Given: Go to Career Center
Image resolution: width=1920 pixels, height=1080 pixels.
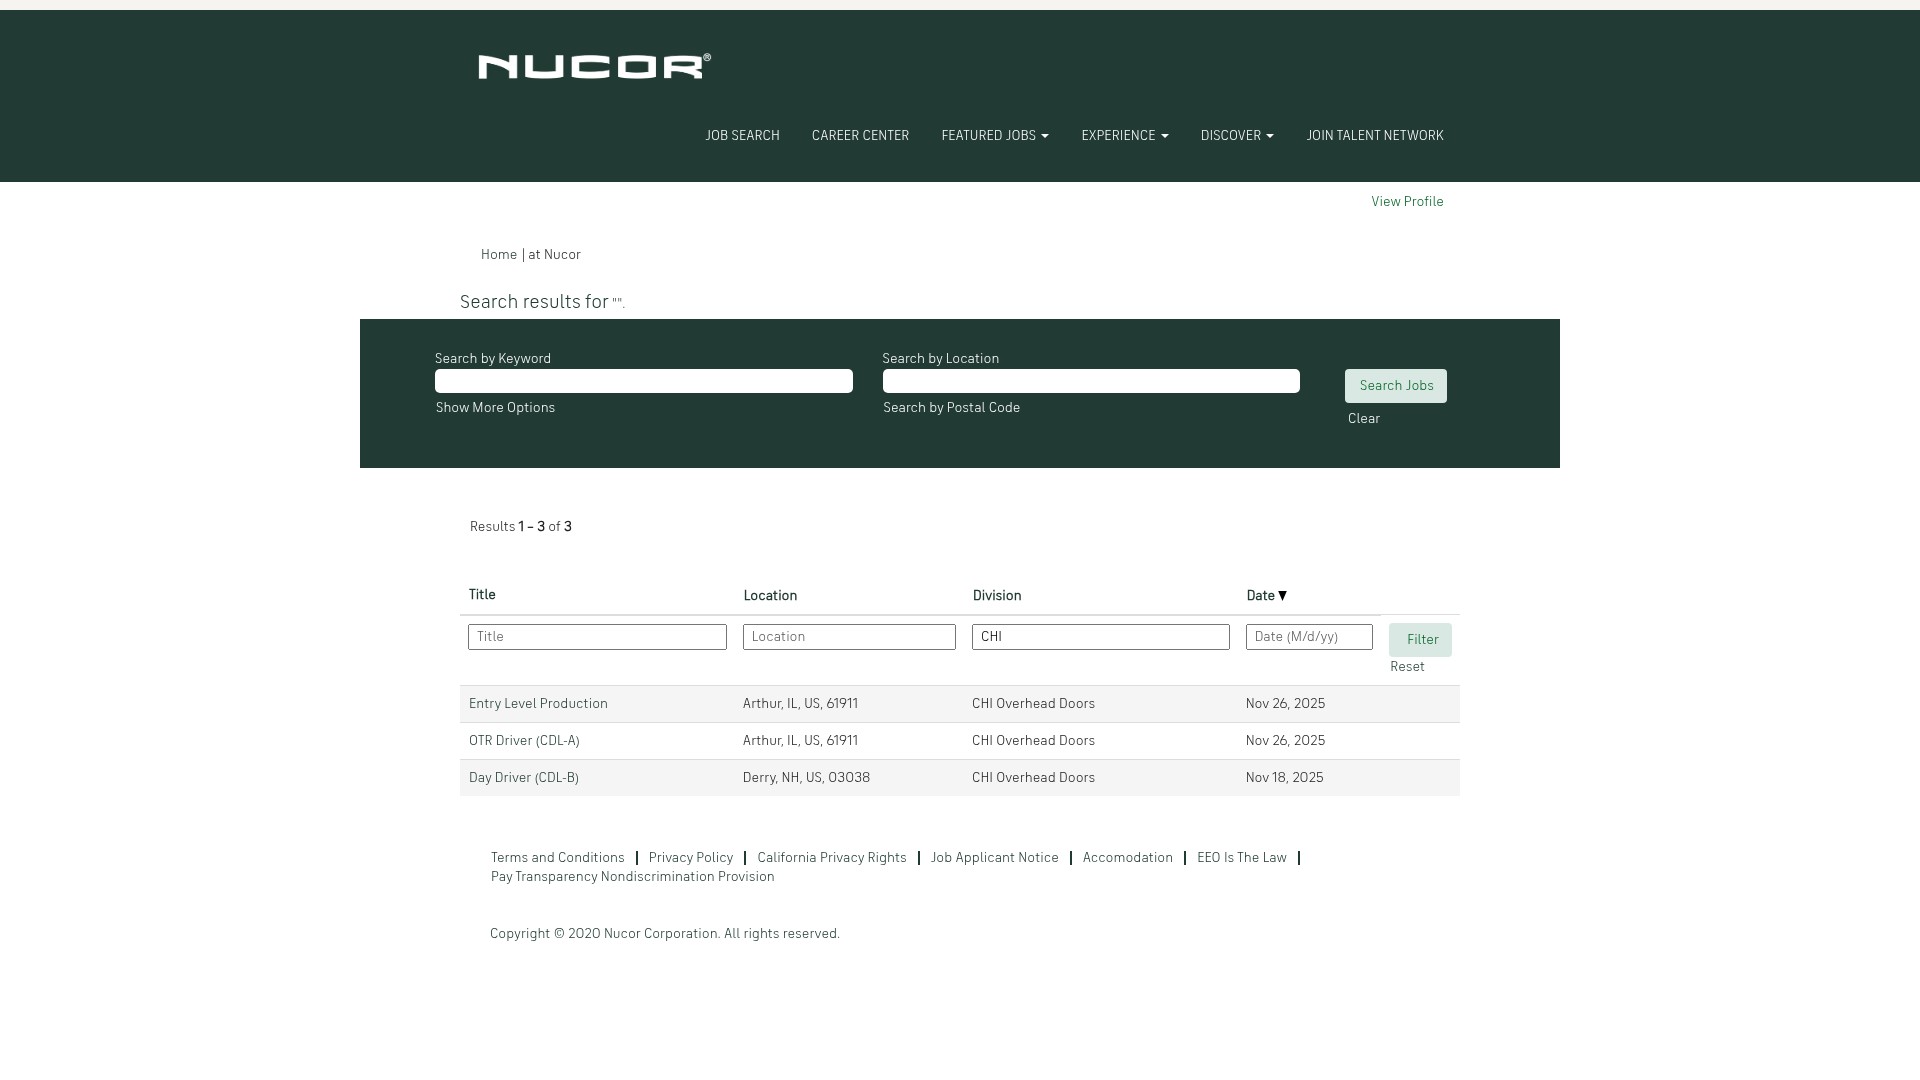Looking at the screenshot, I should (x=860, y=136).
